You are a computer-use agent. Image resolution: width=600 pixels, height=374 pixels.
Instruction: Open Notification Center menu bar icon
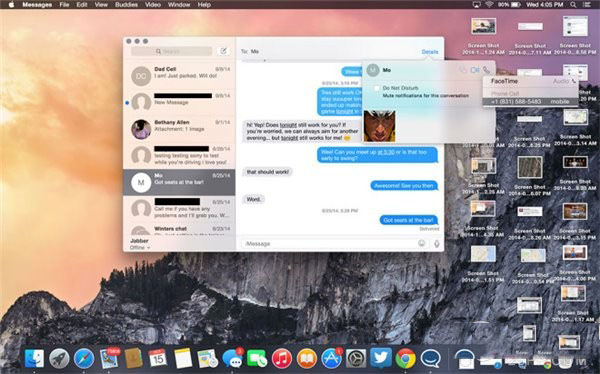587,5
